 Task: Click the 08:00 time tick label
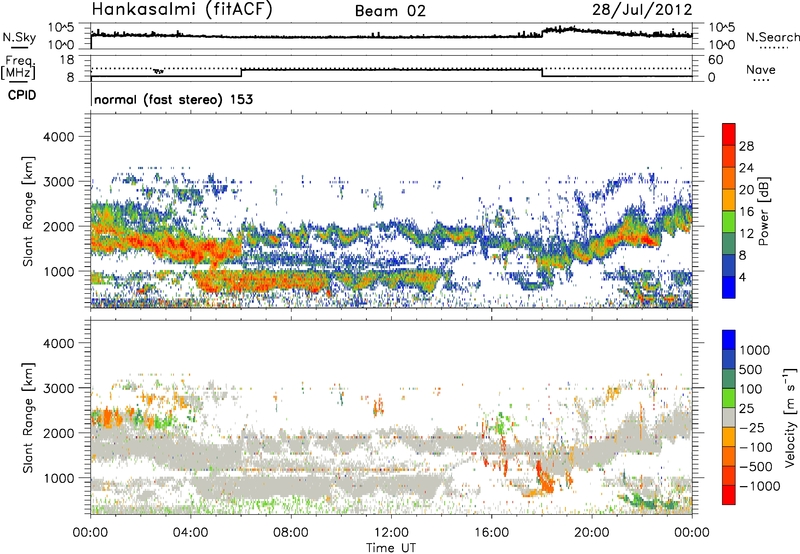tap(291, 533)
